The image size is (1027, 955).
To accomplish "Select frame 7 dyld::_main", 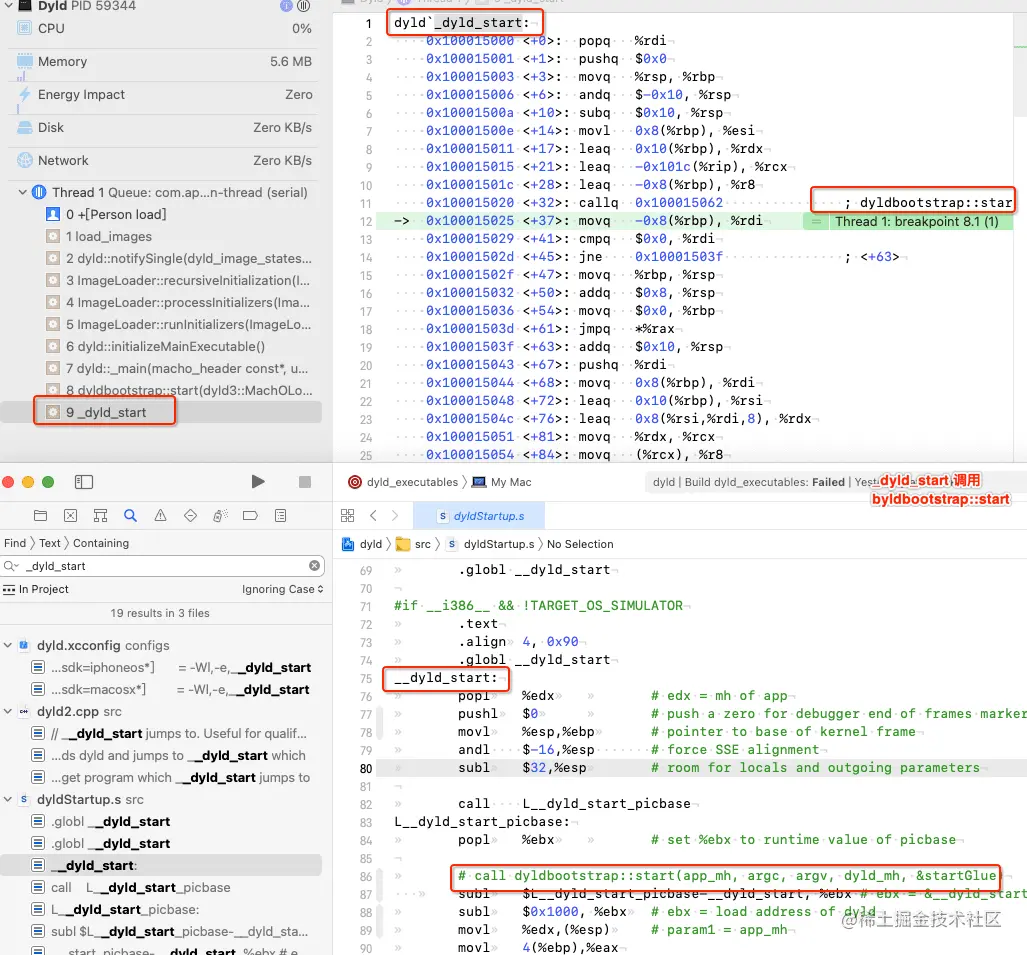I will [x=177, y=369].
